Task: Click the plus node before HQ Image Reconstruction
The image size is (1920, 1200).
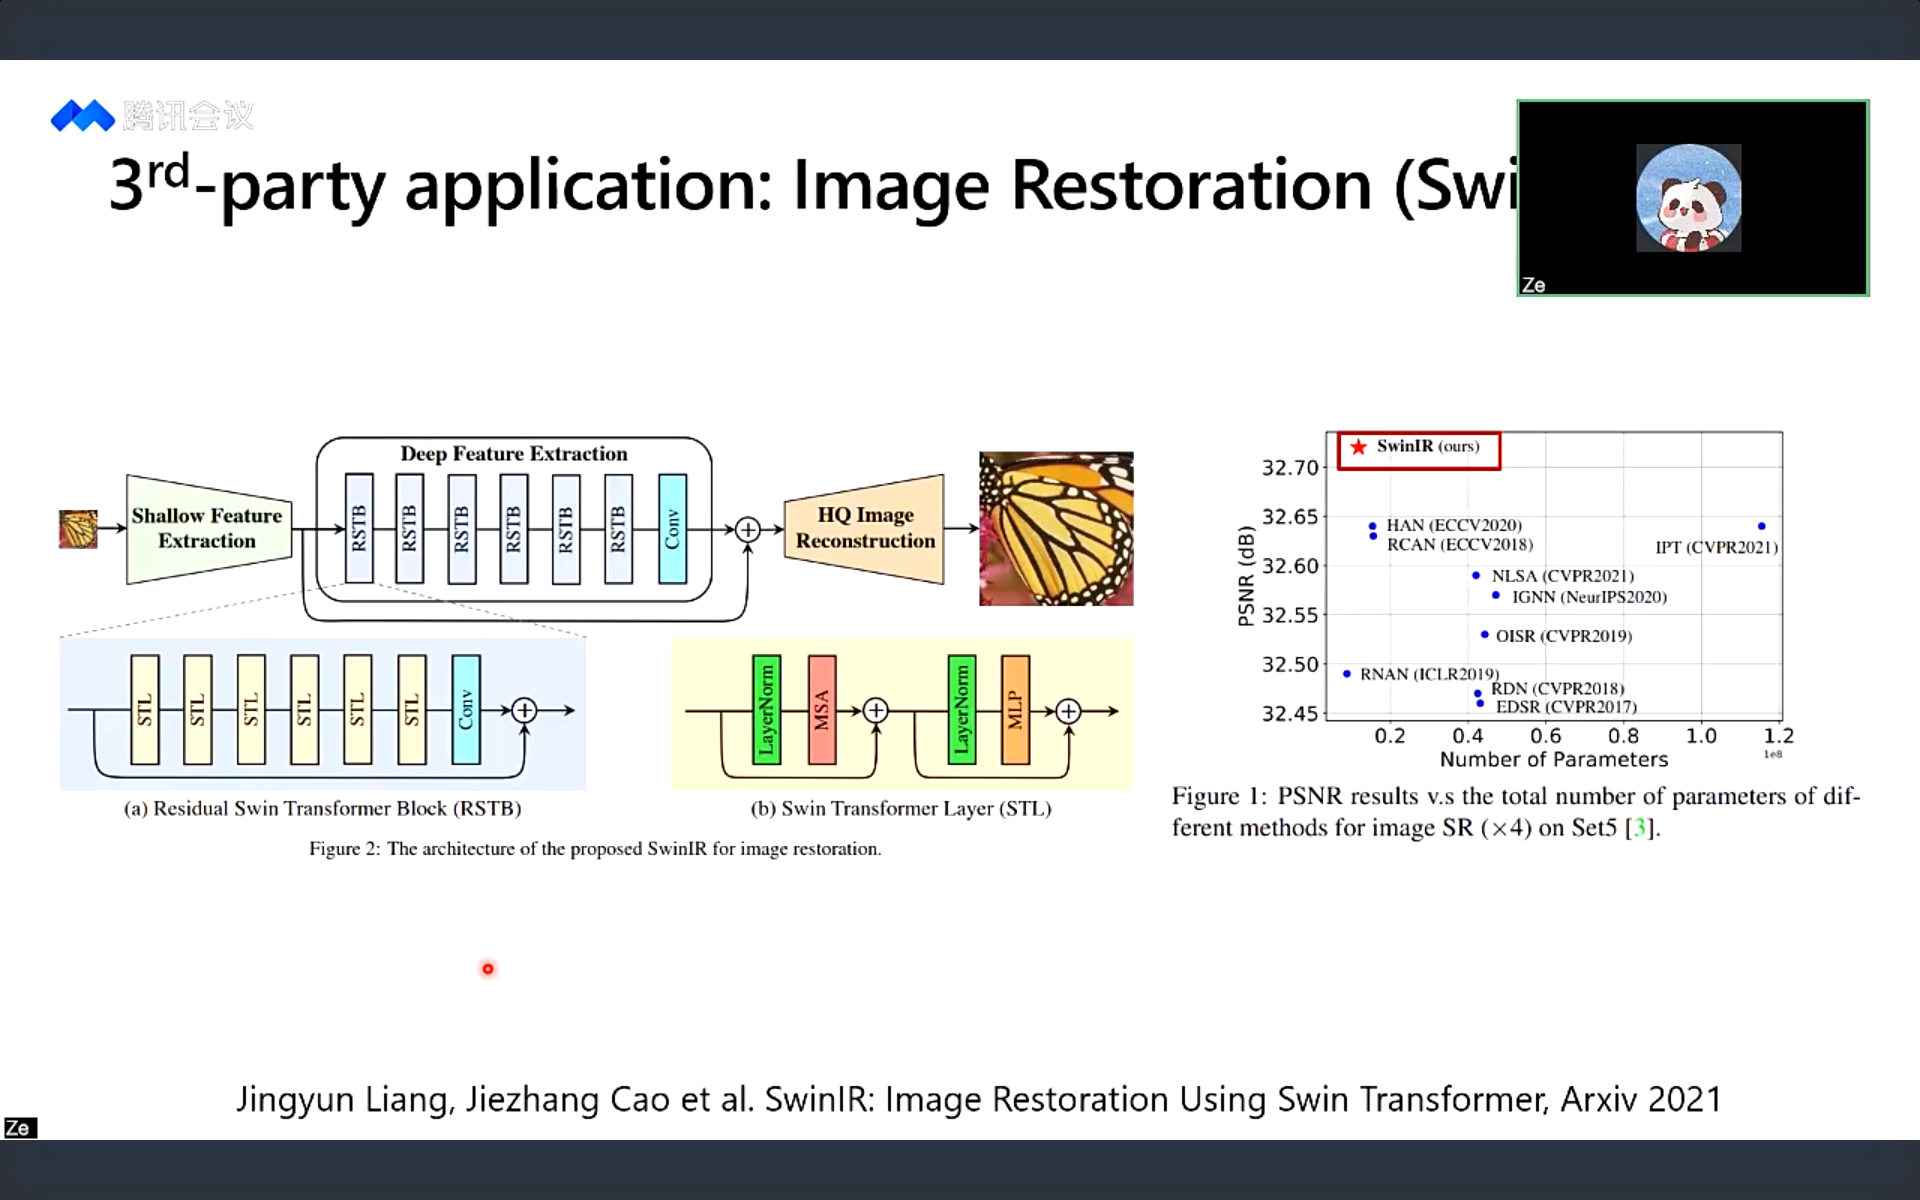Action: pos(747,530)
